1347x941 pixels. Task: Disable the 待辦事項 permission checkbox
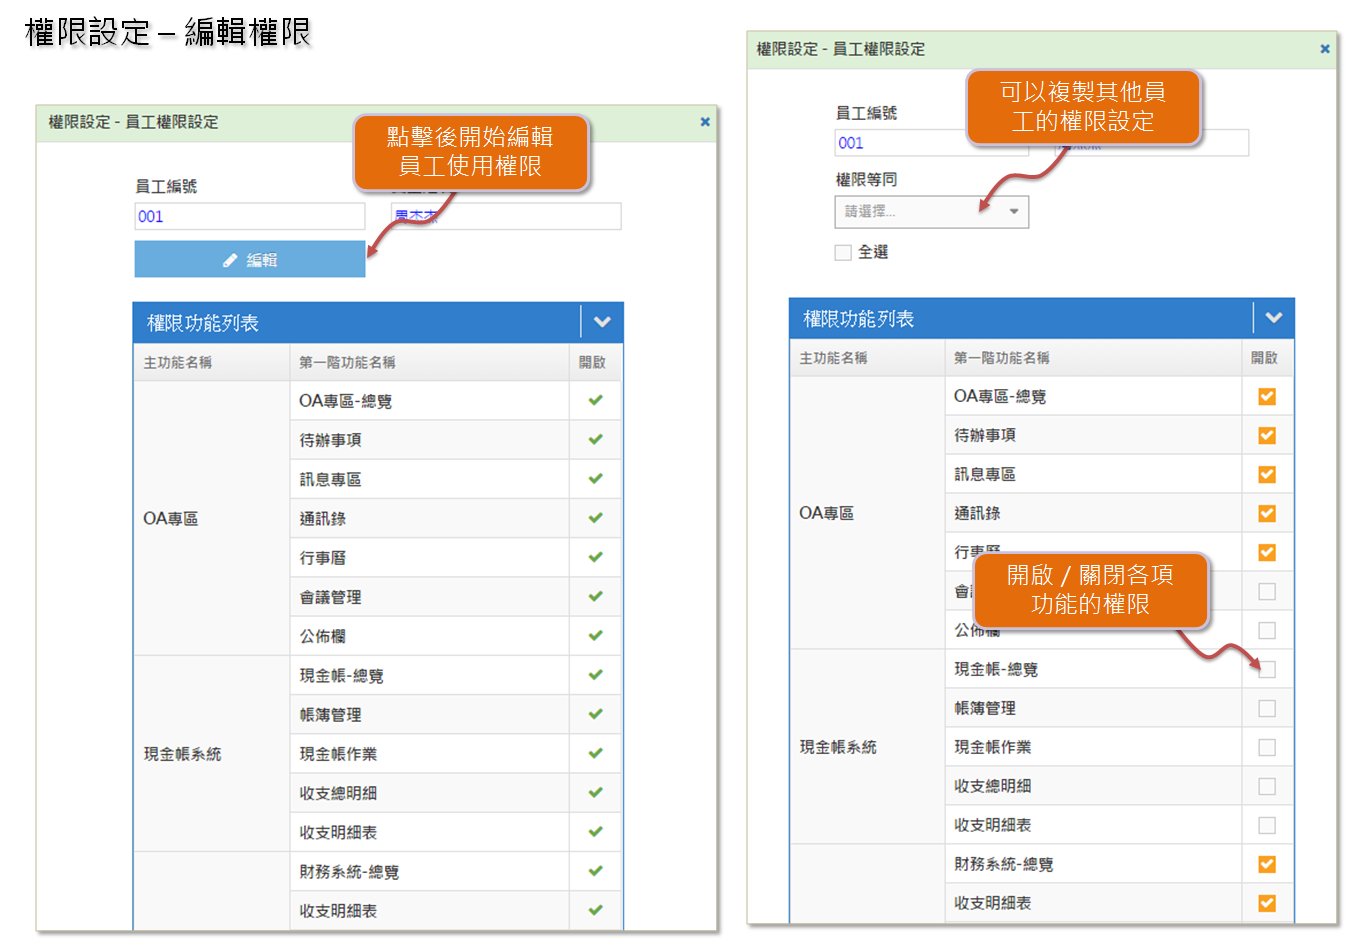point(1267,436)
